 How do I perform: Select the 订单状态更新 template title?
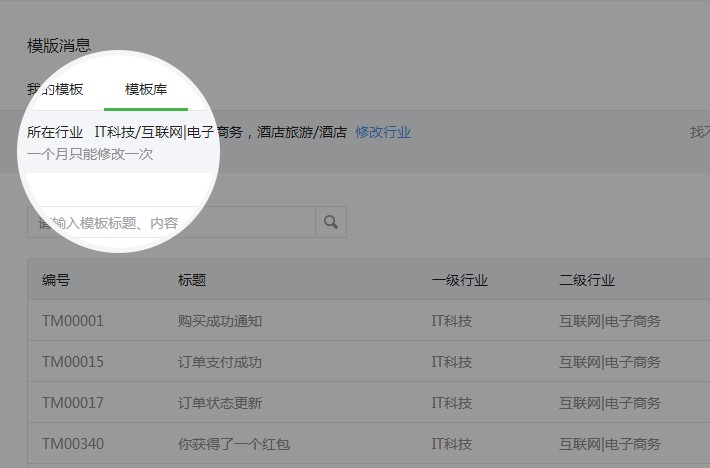tap(220, 403)
